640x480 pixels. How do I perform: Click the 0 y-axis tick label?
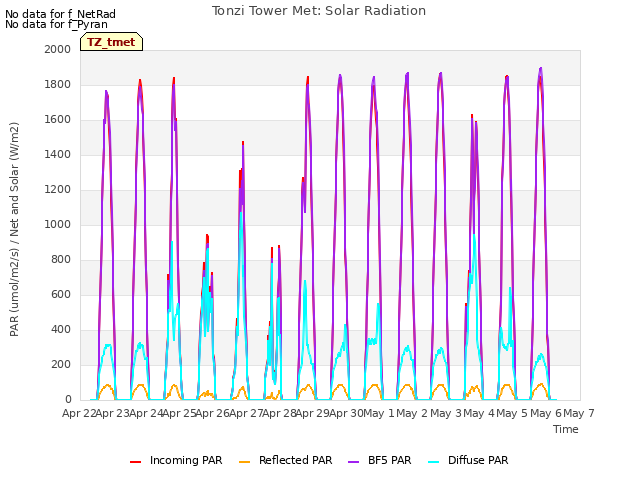pos(68,400)
